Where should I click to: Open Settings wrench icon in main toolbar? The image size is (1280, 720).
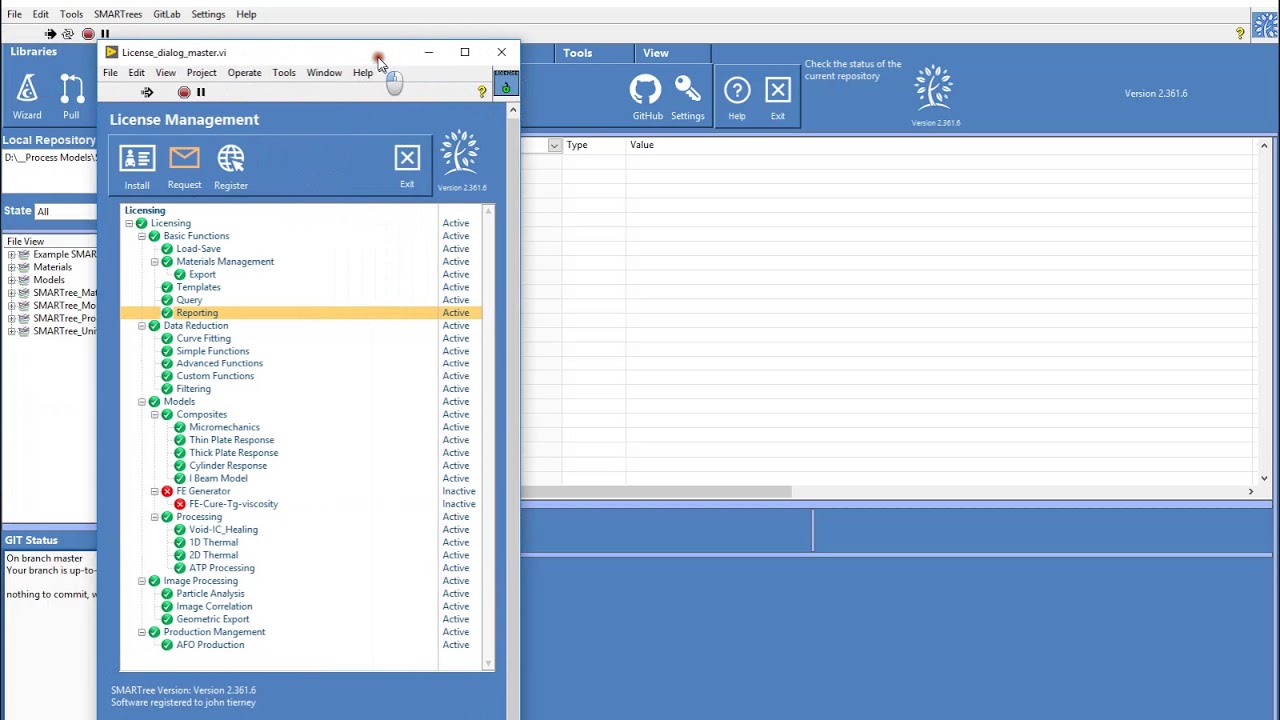687,89
